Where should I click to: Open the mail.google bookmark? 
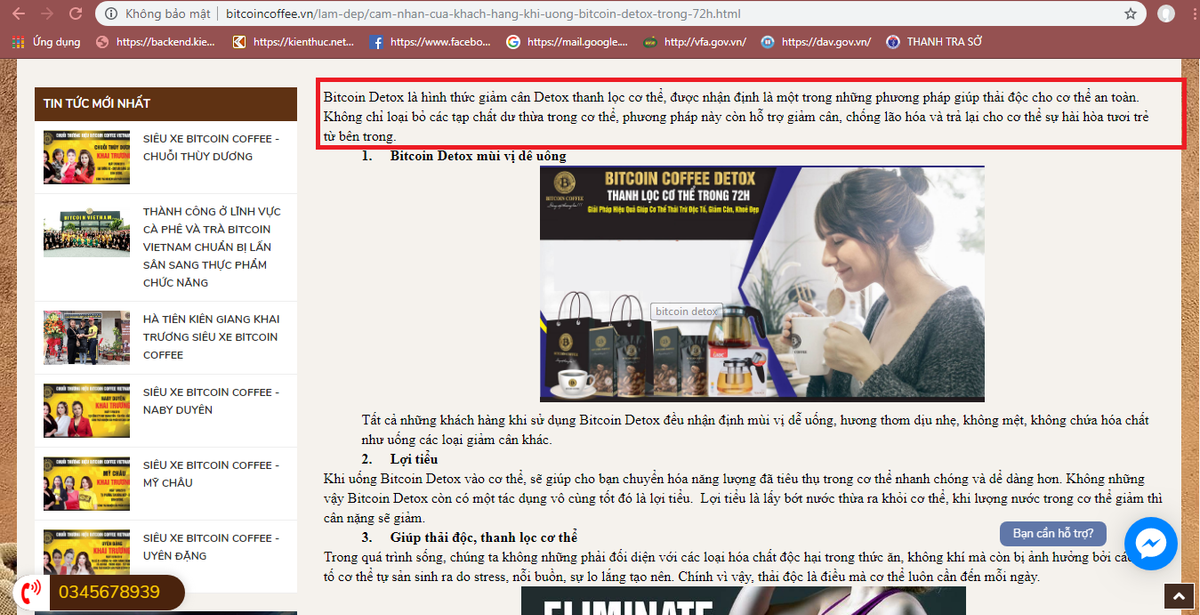point(568,42)
